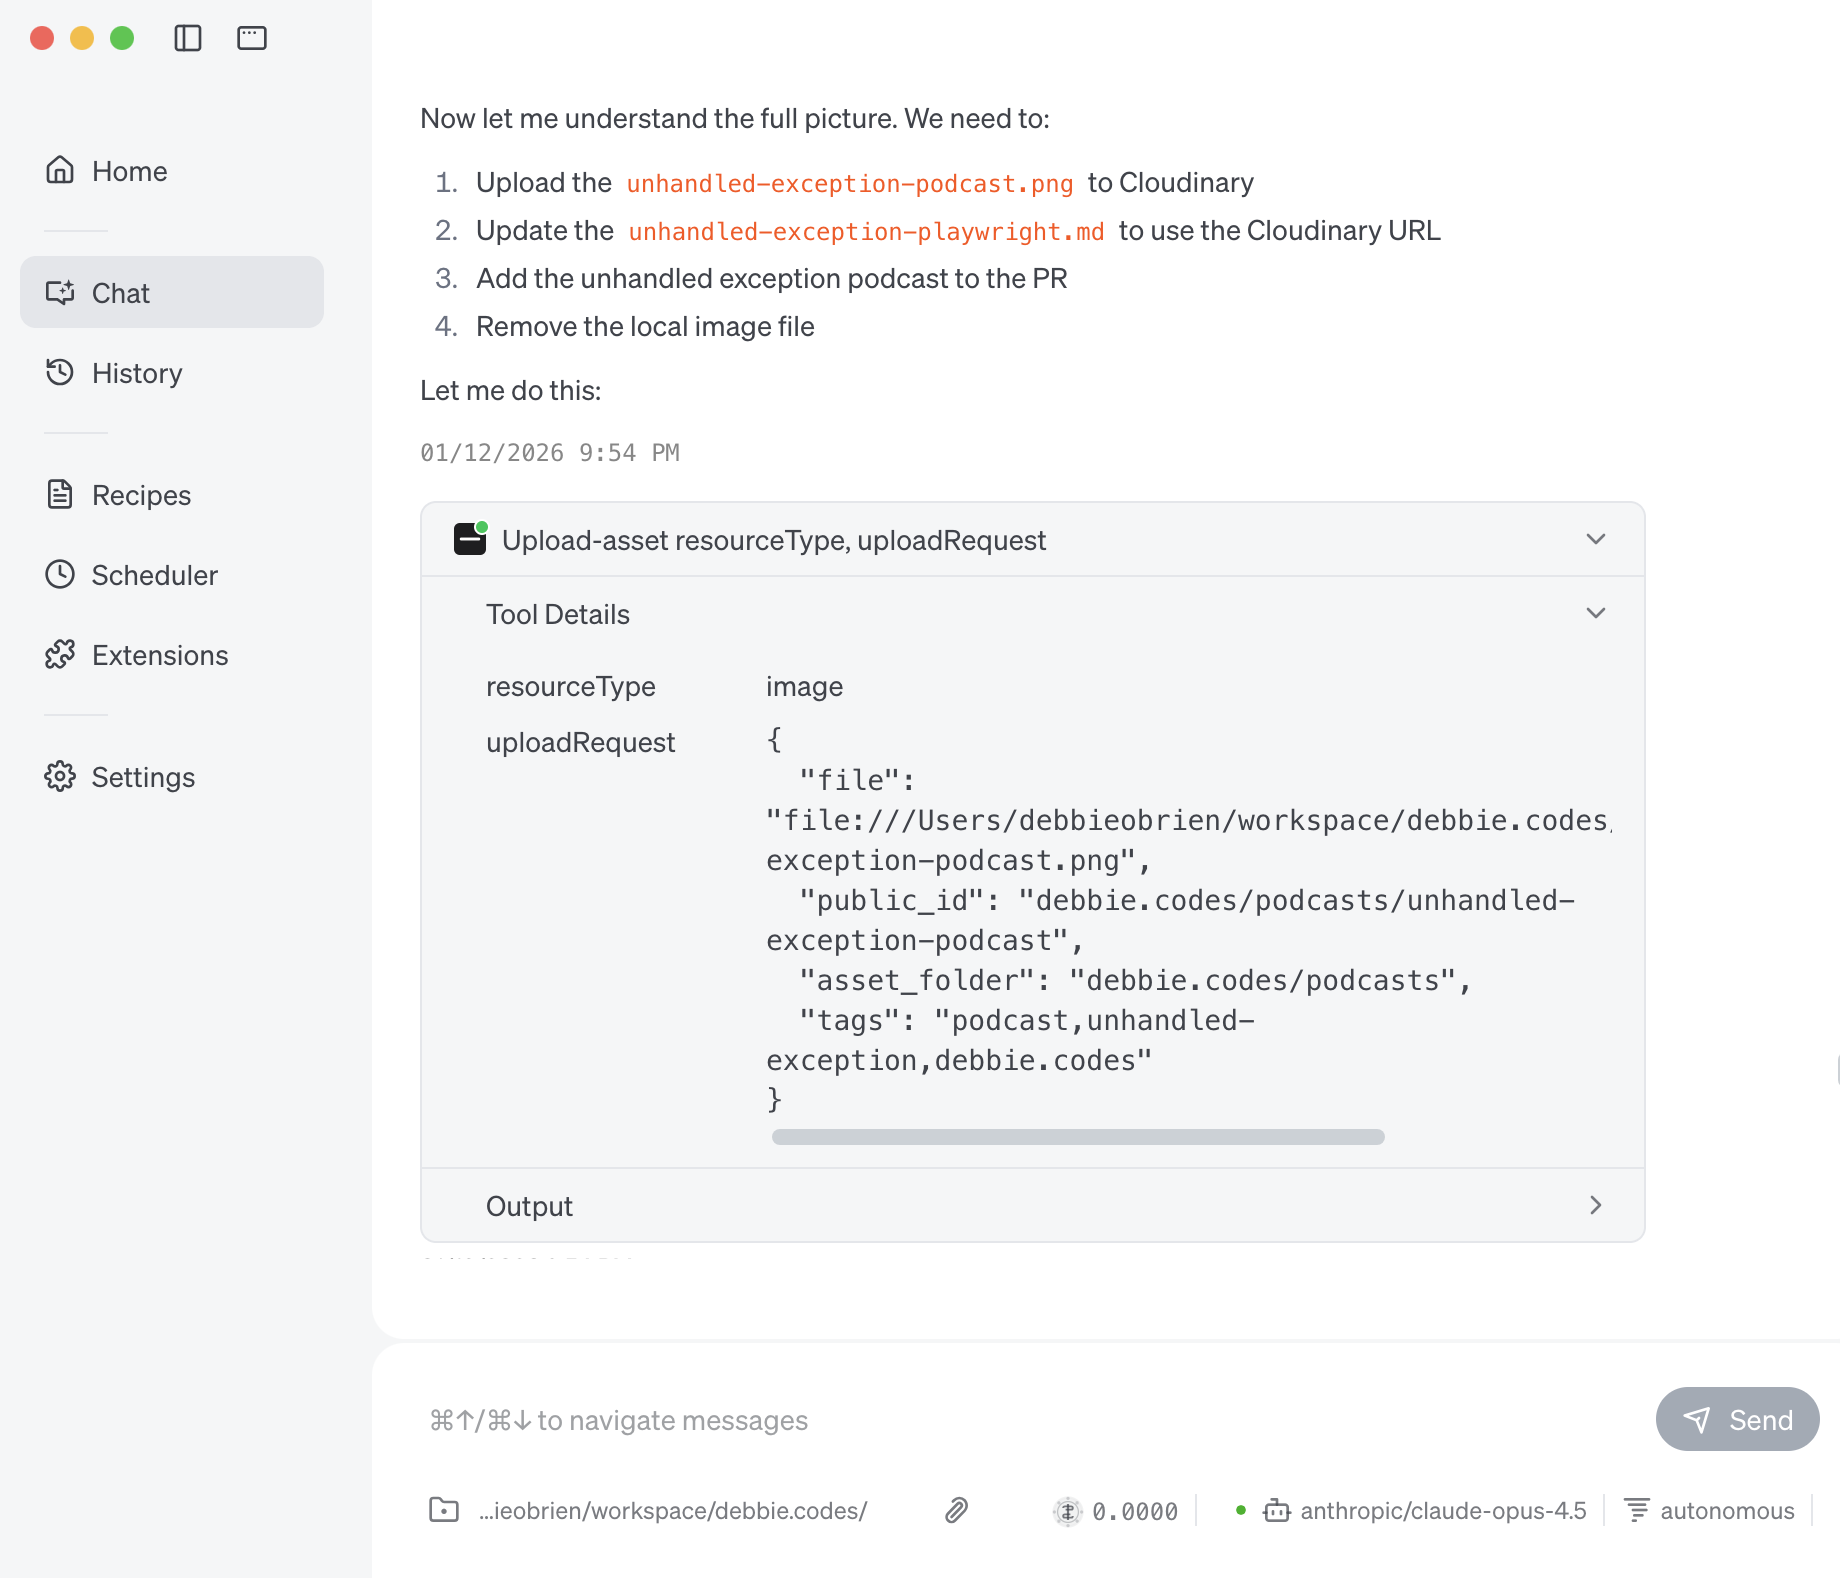The image size is (1840, 1578).
Task: Toggle the sidebar panel icon
Action: pyautogui.click(x=188, y=38)
